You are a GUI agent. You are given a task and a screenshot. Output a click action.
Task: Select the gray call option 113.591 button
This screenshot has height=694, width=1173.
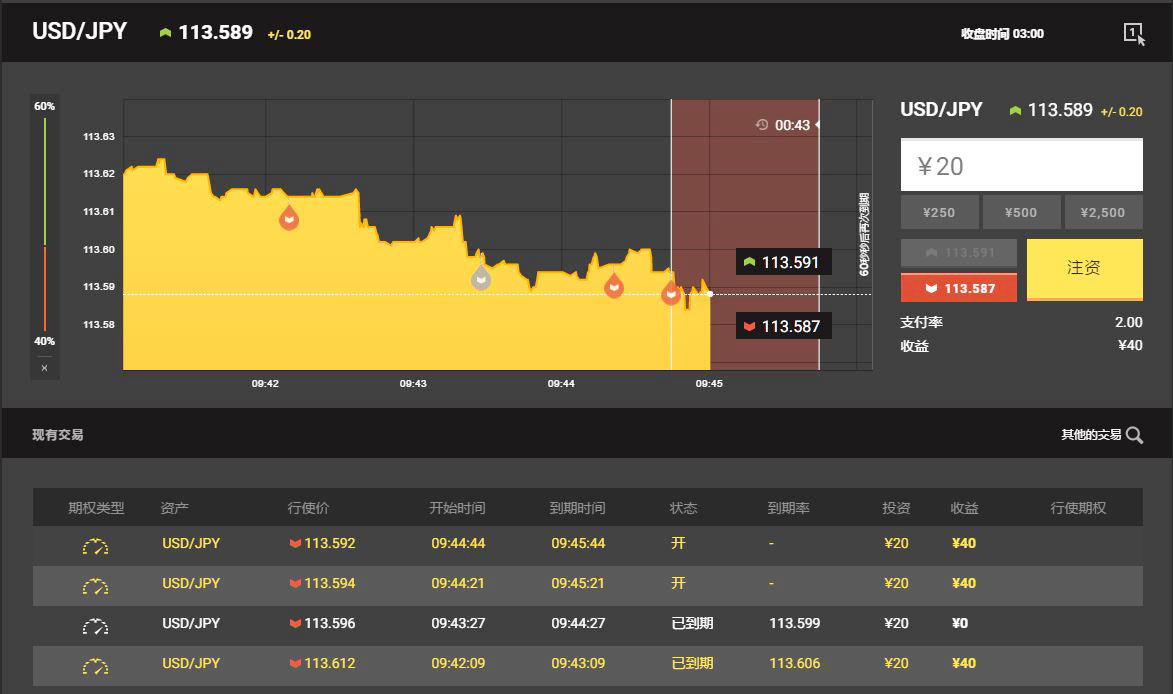click(958, 253)
